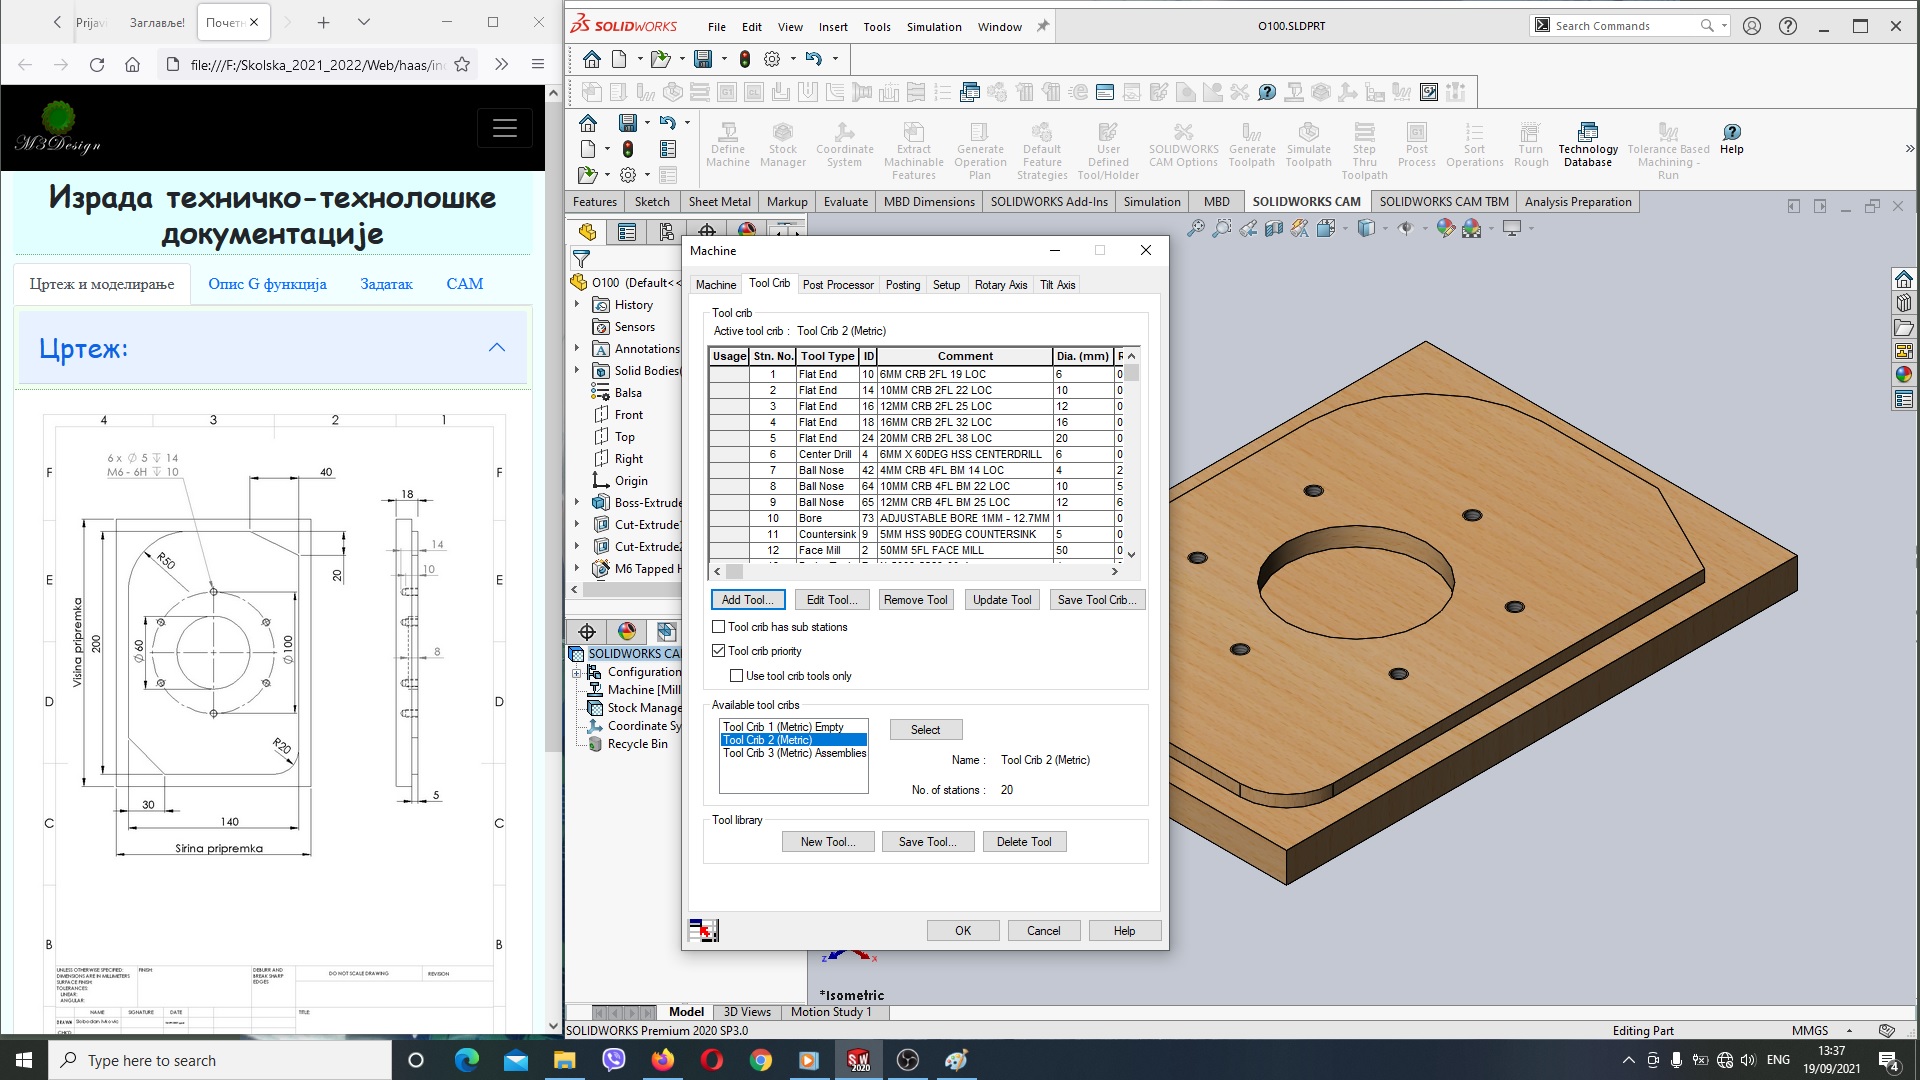Switch to the Post Processor tab
The width and height of the screenshot is (1920, 1080).
(x=837, y=284)
